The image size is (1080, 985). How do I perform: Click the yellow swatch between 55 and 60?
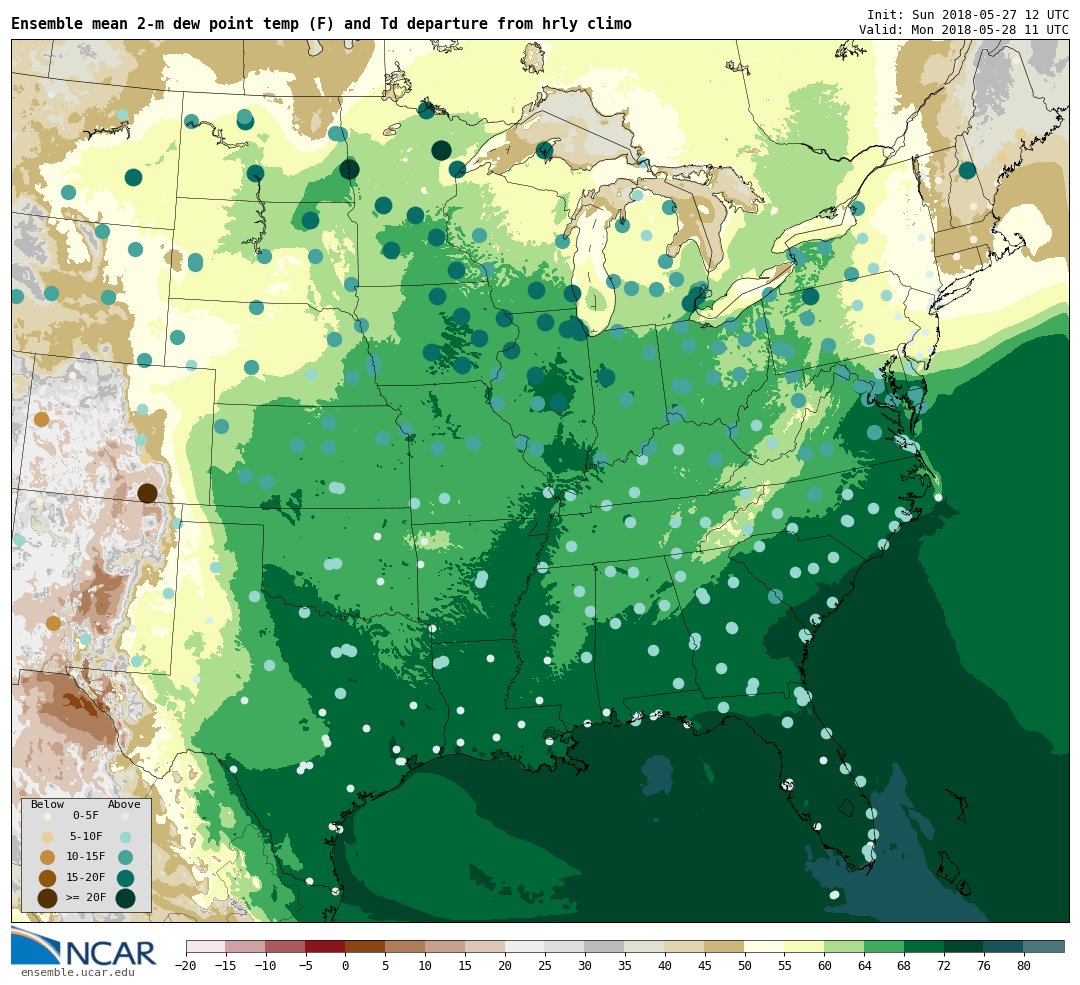click(804, 946)
